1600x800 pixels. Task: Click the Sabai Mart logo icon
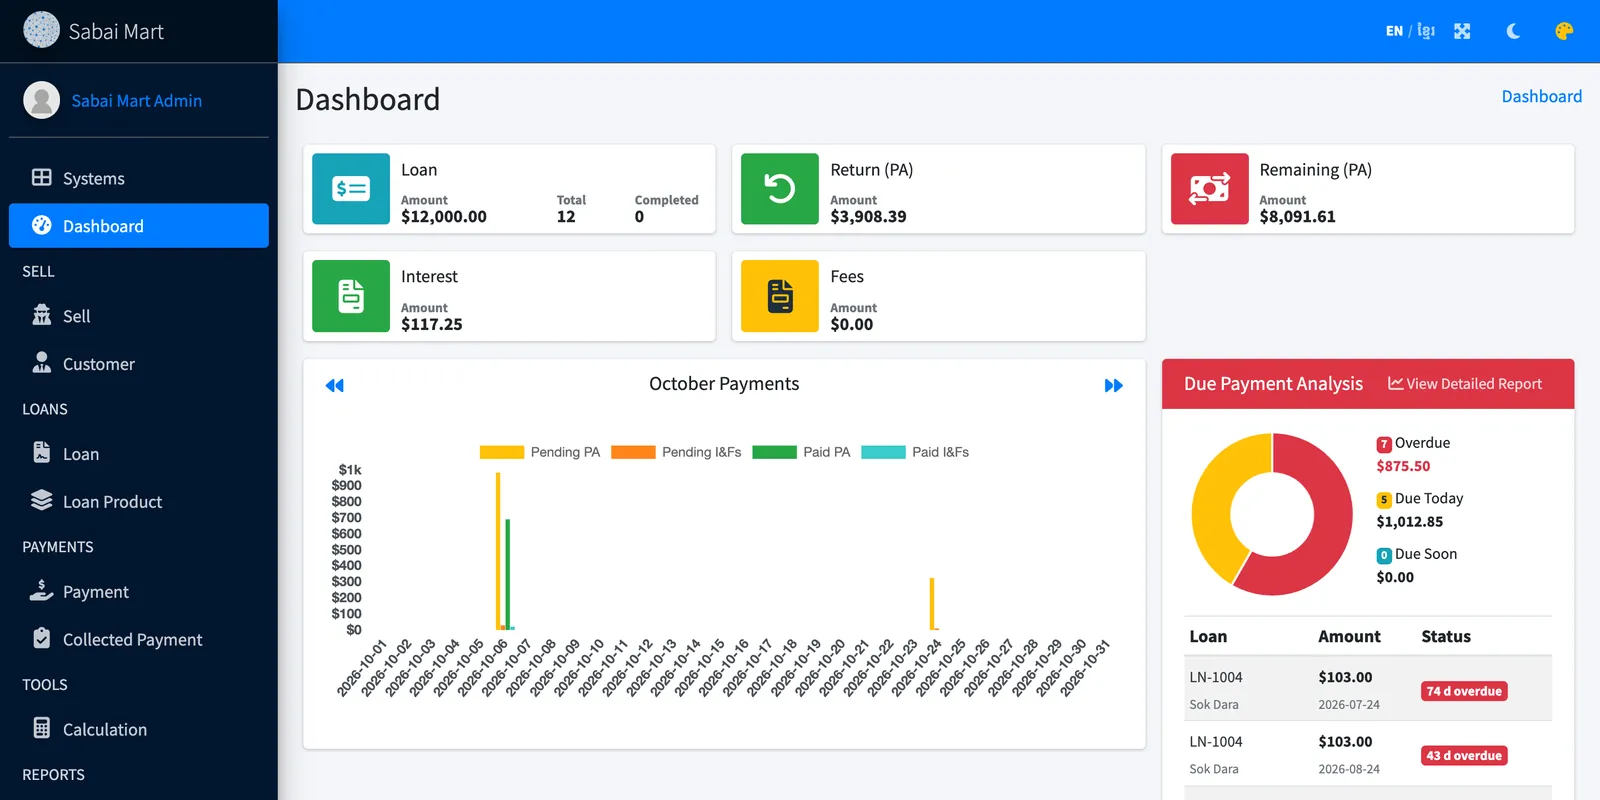(41, 30)
